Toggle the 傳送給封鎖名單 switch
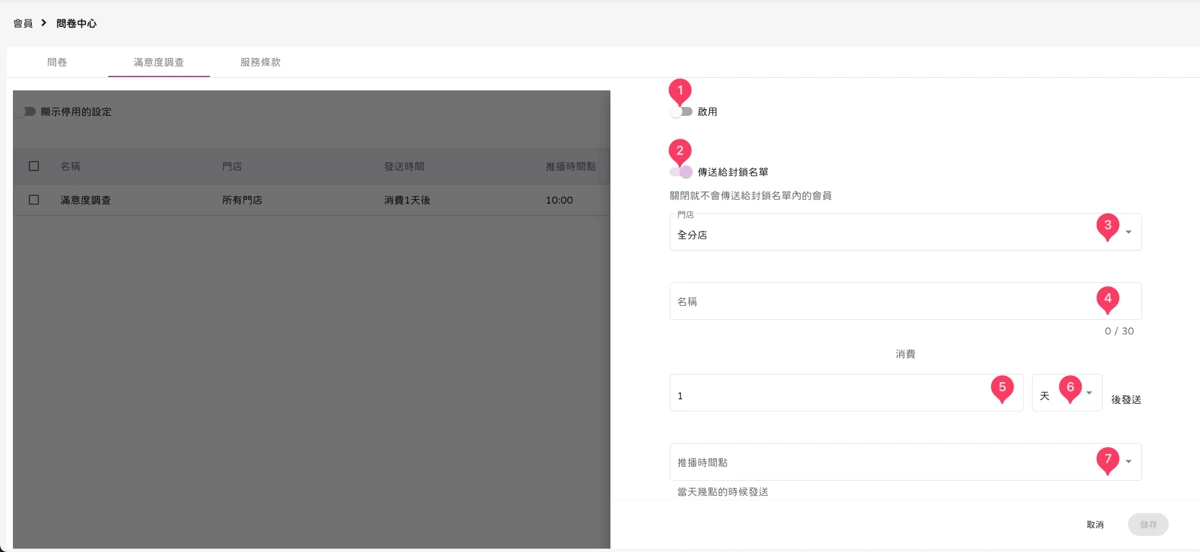The height and width of the screenshot is (552, 1200). click(681, 172)
